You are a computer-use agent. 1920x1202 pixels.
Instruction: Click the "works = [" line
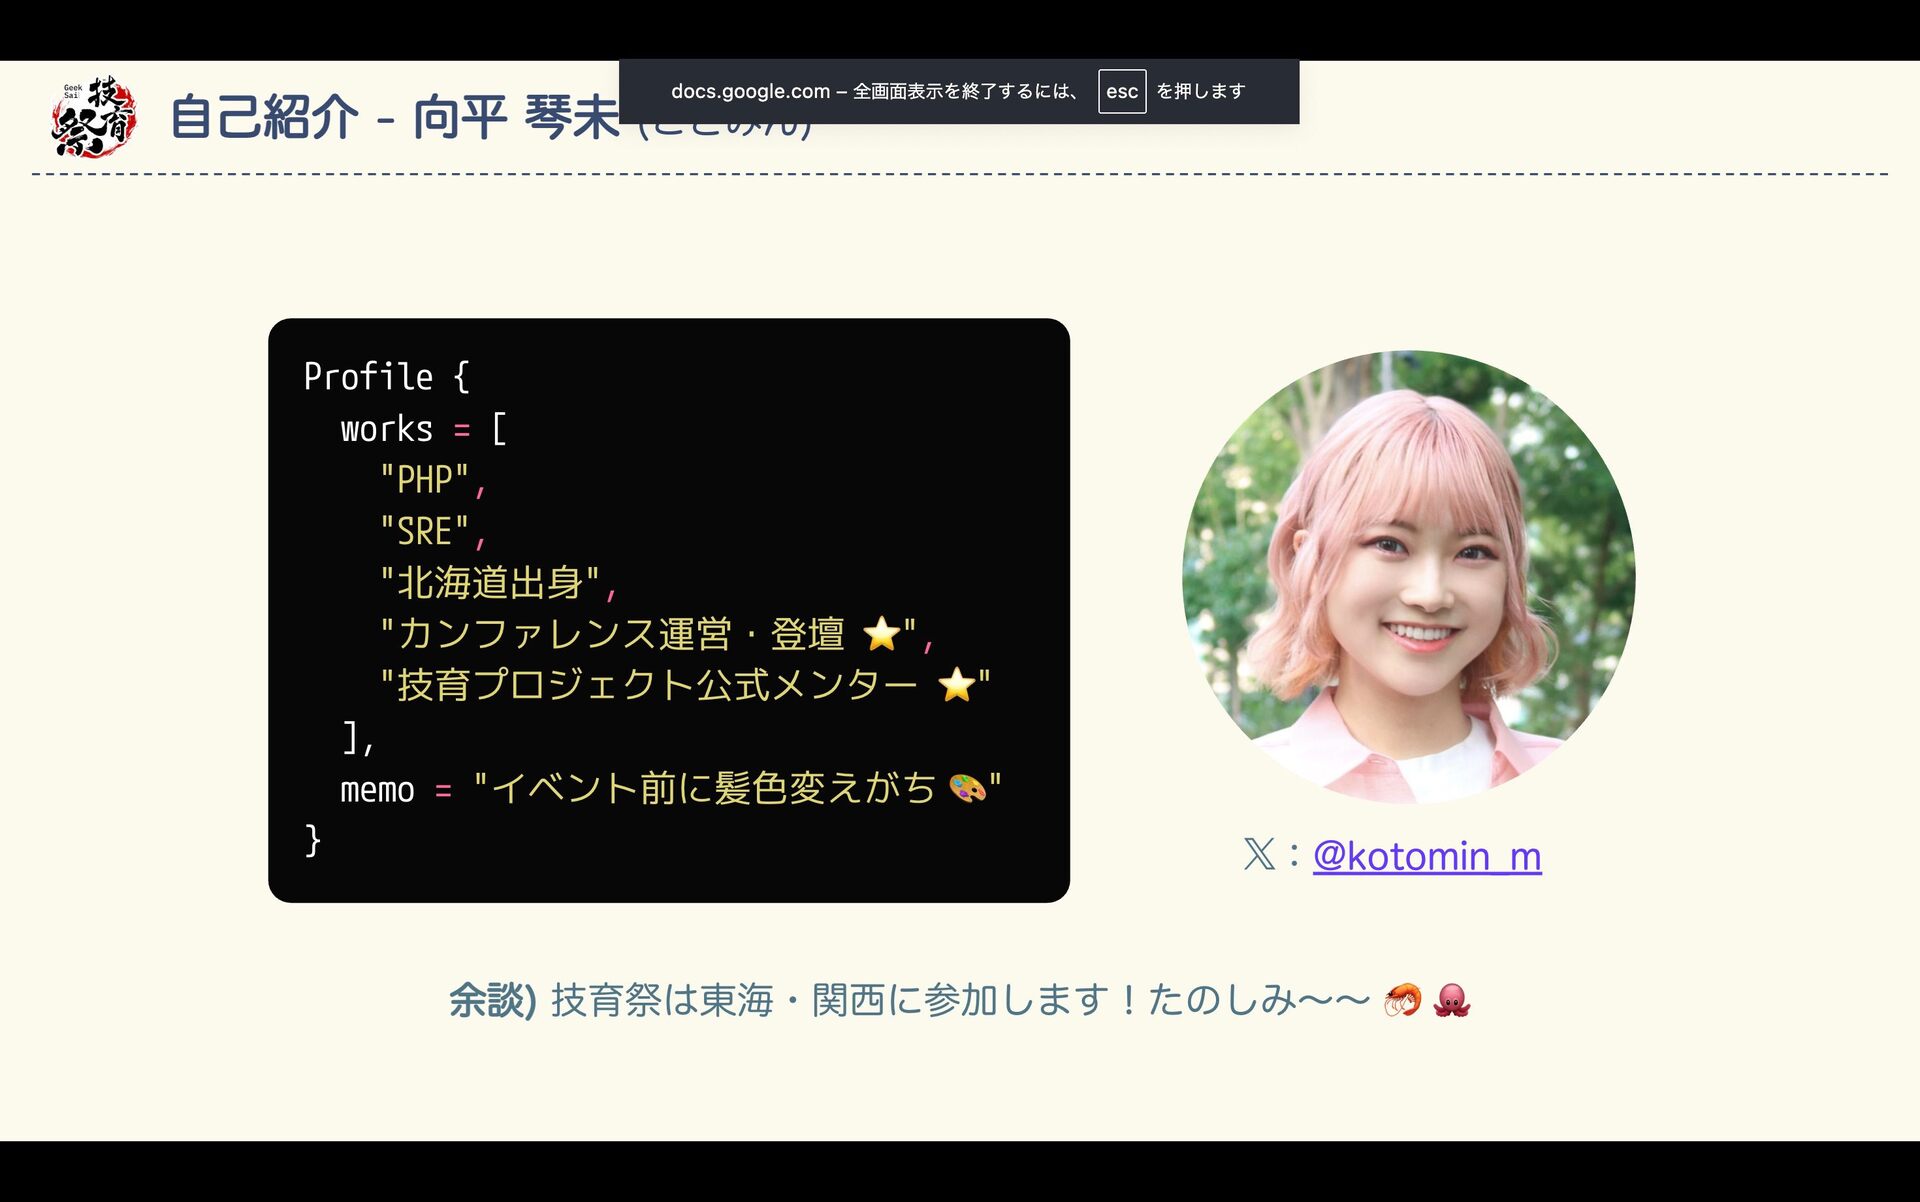pos(423,429)
